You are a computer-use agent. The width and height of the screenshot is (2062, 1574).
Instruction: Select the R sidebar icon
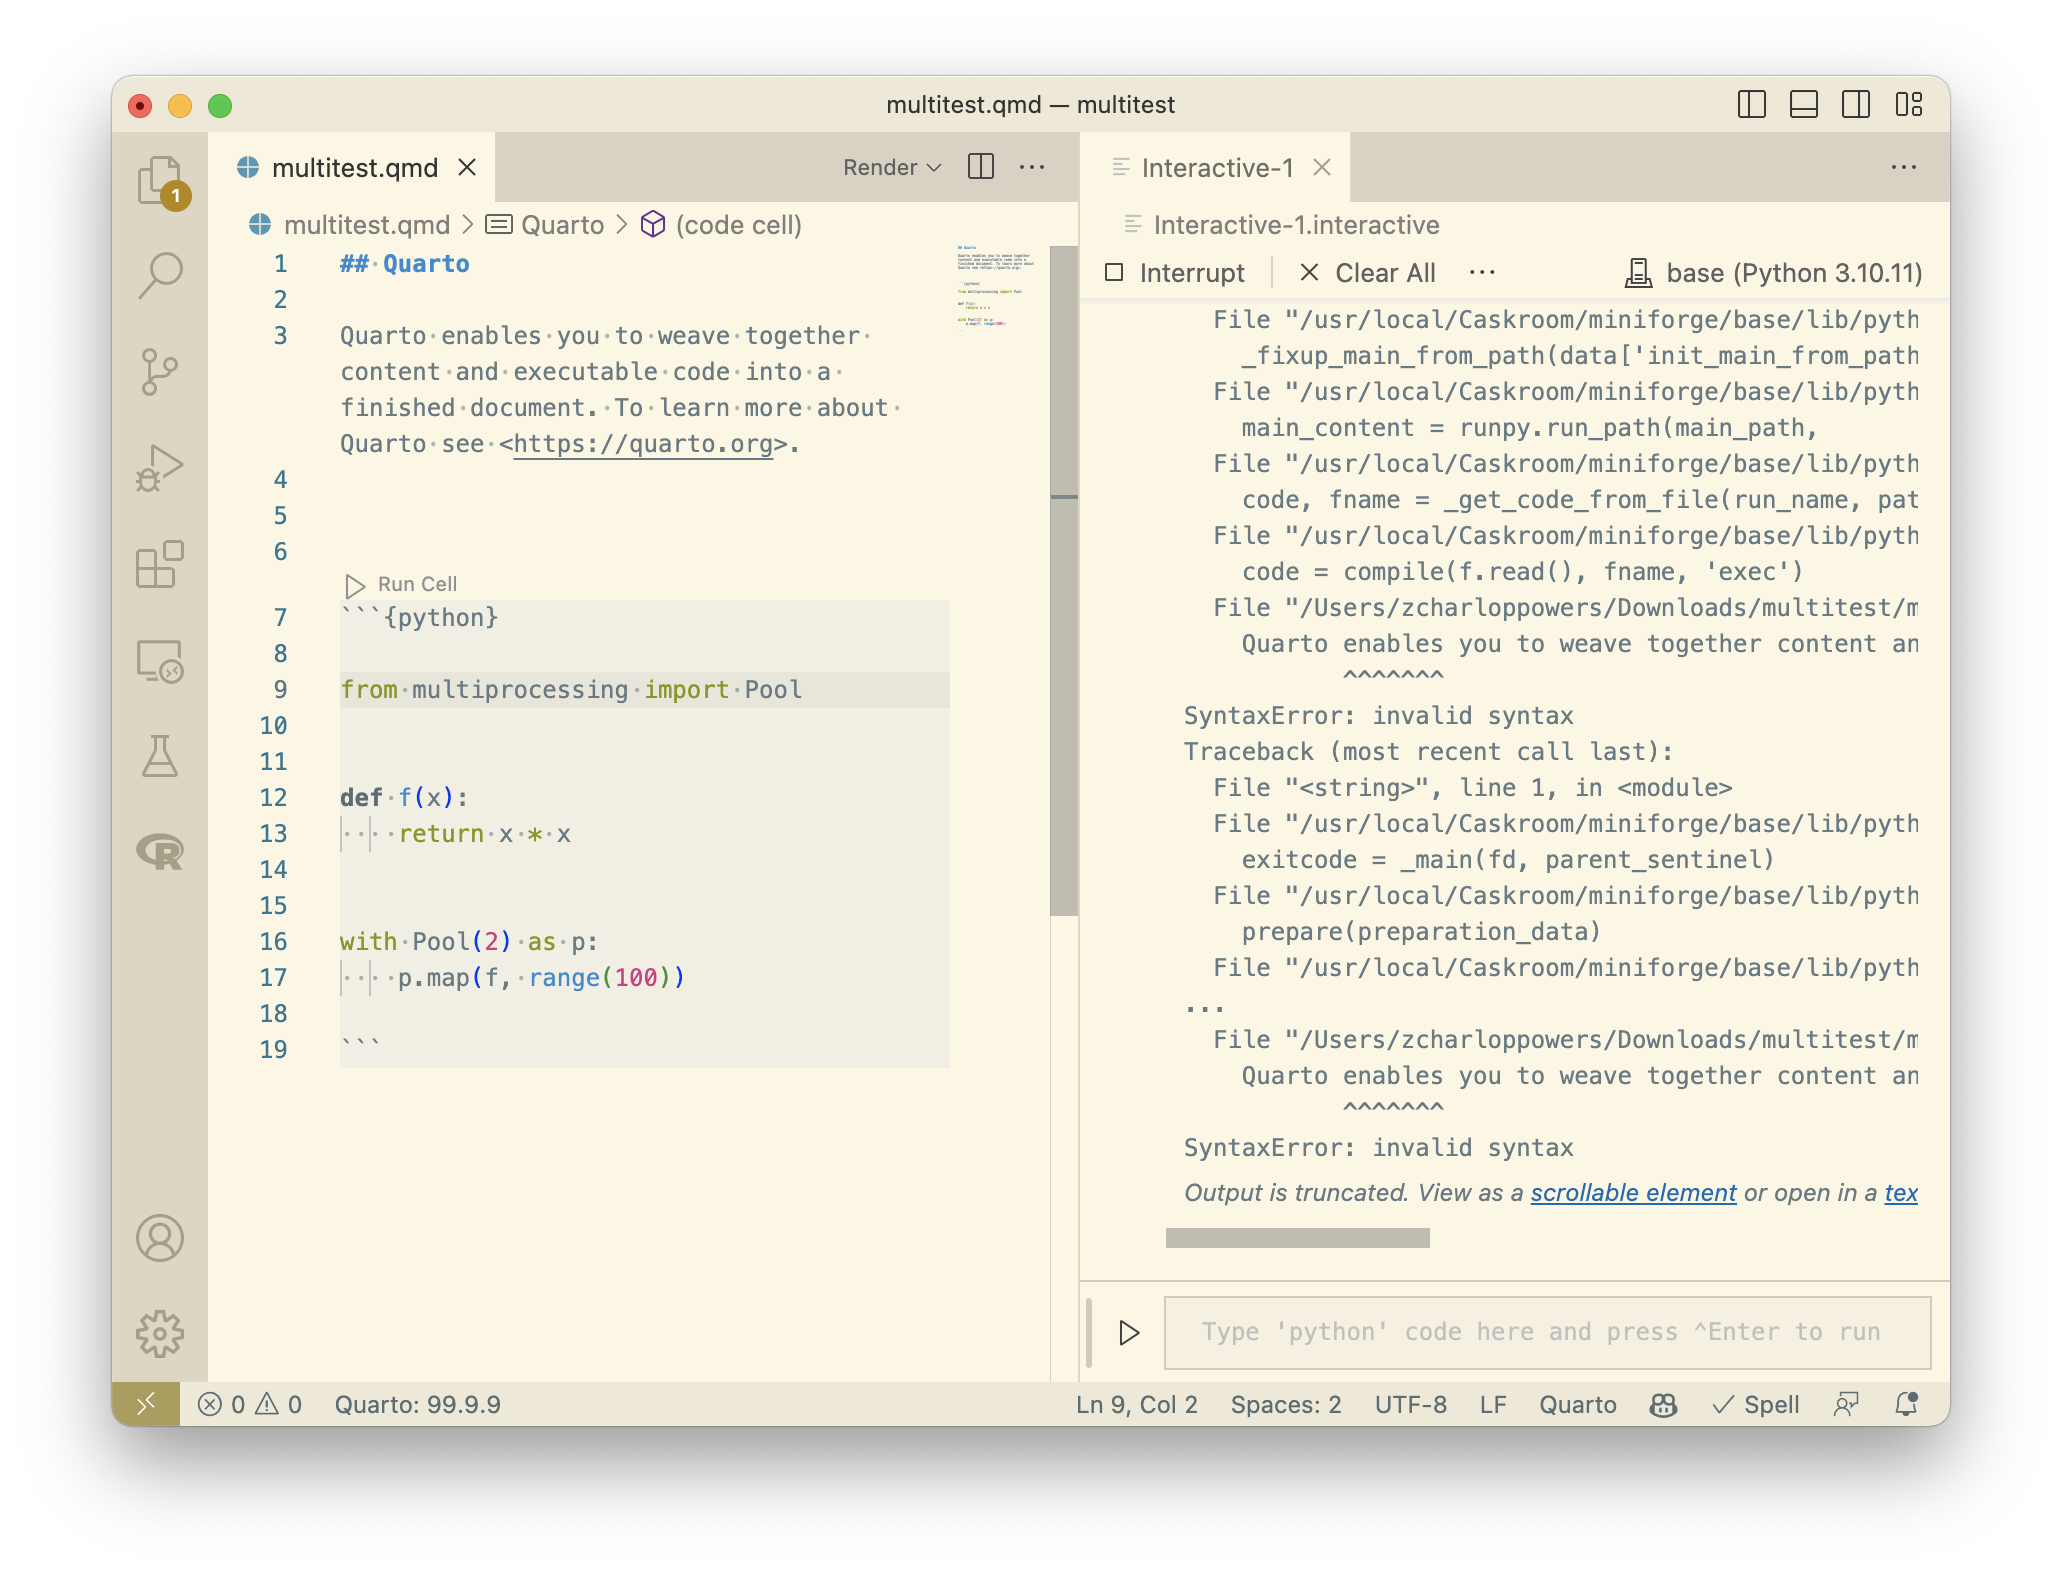[159, 853]
